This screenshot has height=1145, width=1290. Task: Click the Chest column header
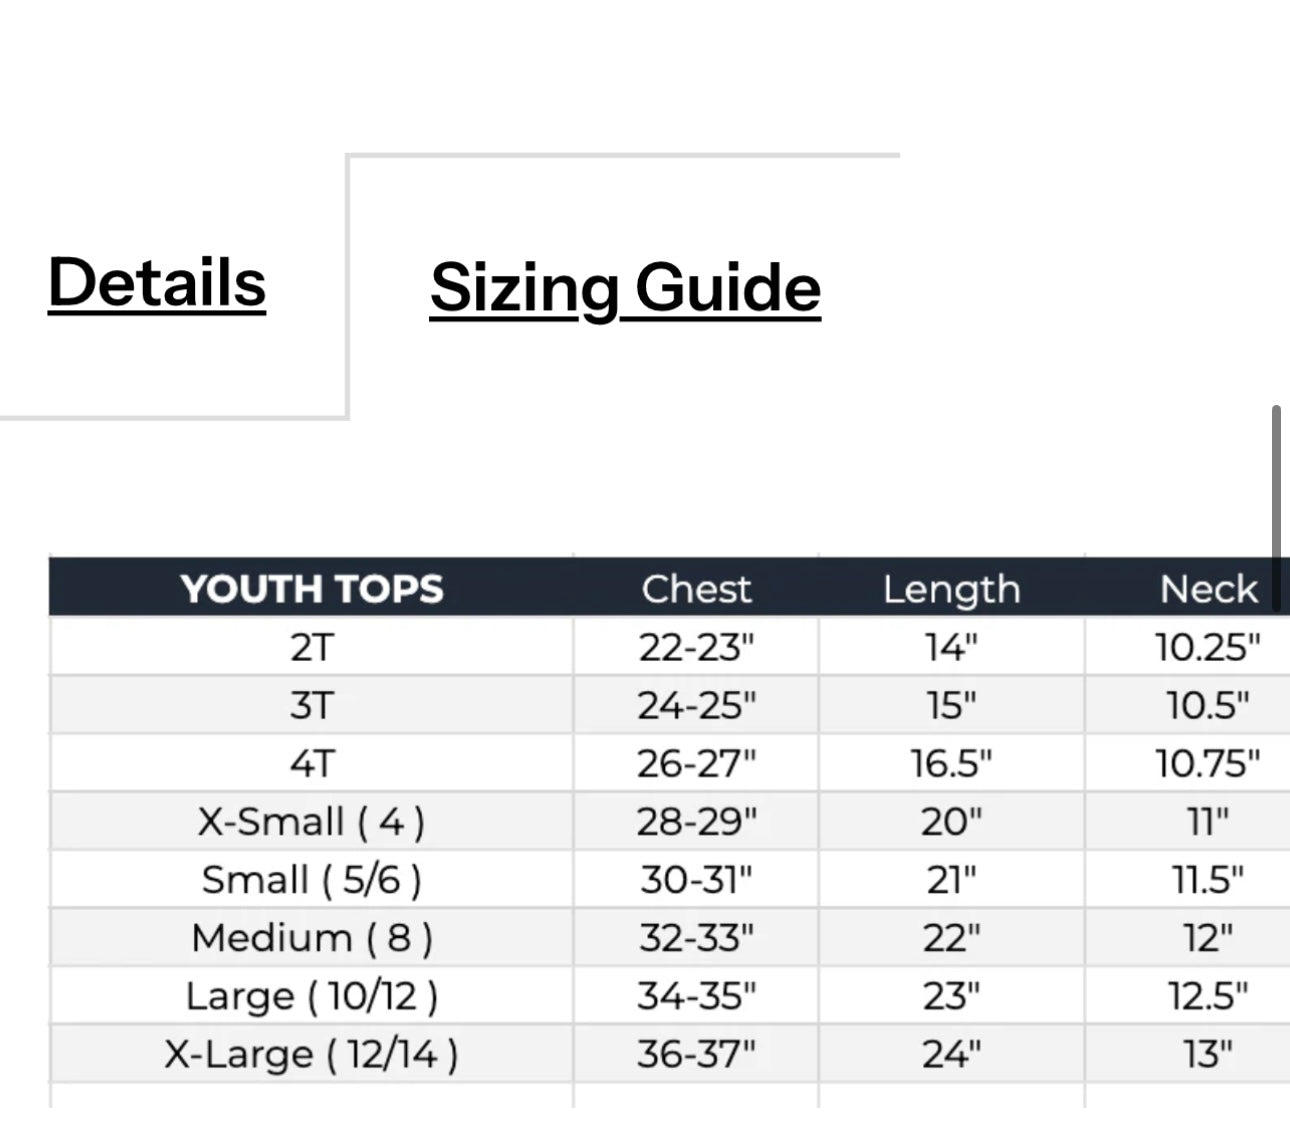pyautogui.click(x=697, y=589)
